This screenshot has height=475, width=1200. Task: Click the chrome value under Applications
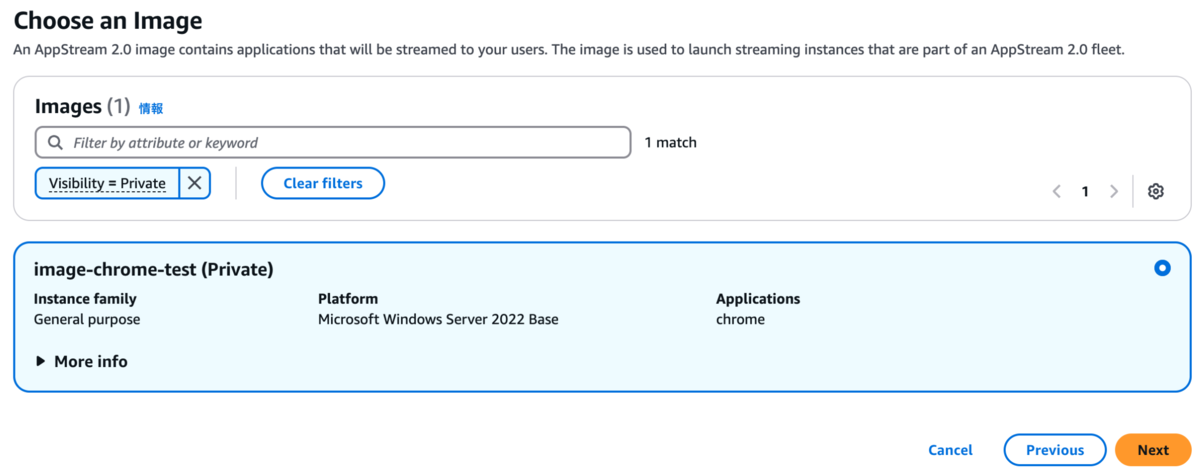(740, 320)
